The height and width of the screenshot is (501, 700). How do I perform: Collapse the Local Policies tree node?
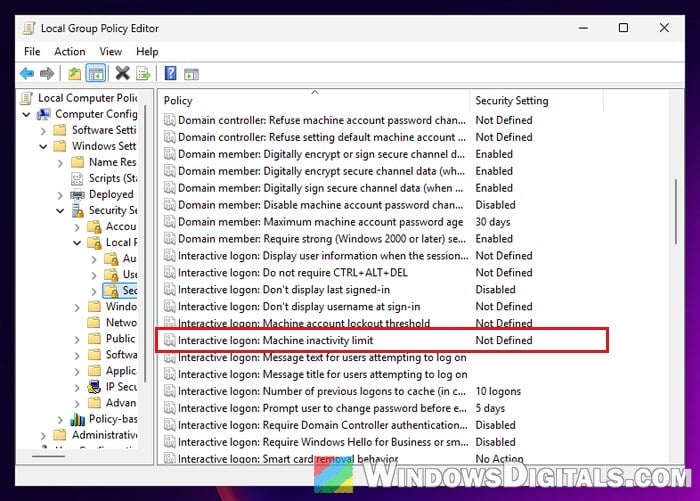point(77,243)
